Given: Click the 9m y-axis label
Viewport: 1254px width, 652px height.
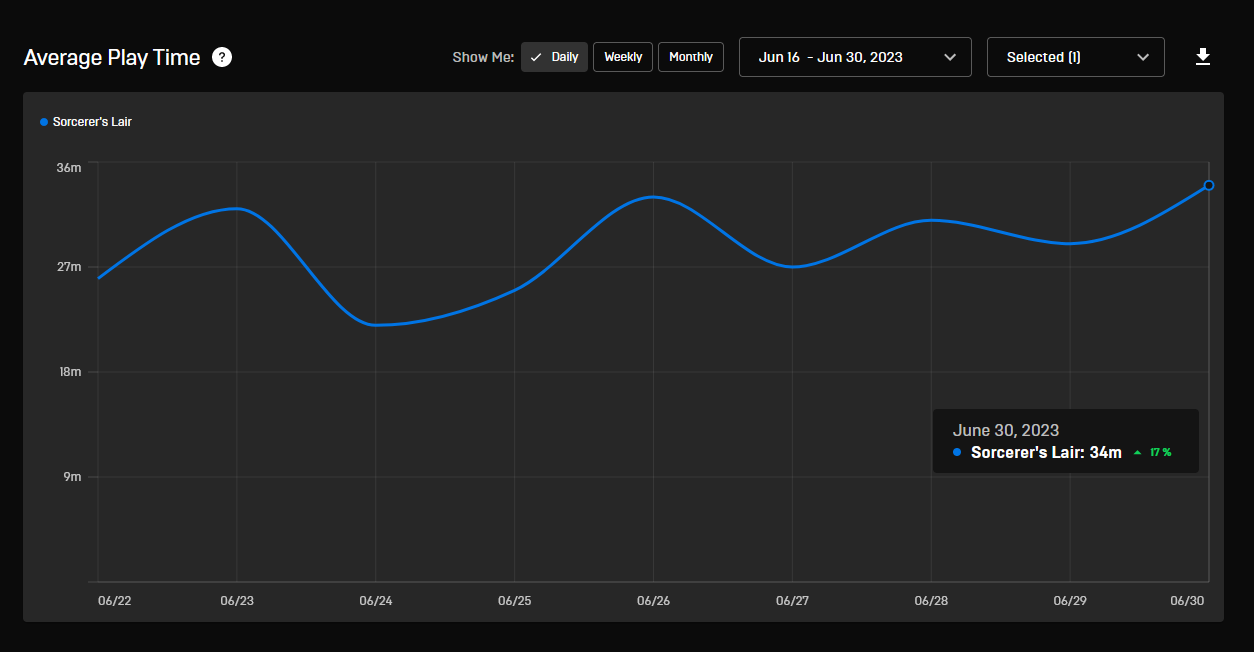Looking at the screenshot, I should point(72,477).
